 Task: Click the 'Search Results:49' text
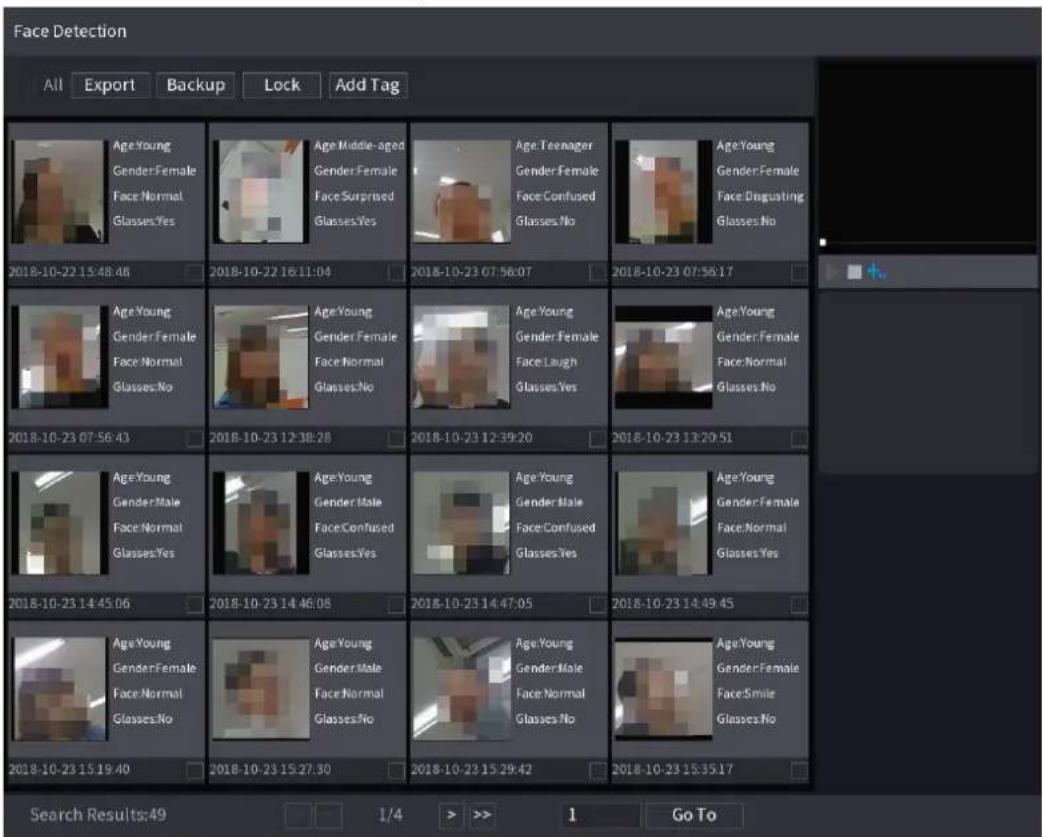[x=98, y=814]
